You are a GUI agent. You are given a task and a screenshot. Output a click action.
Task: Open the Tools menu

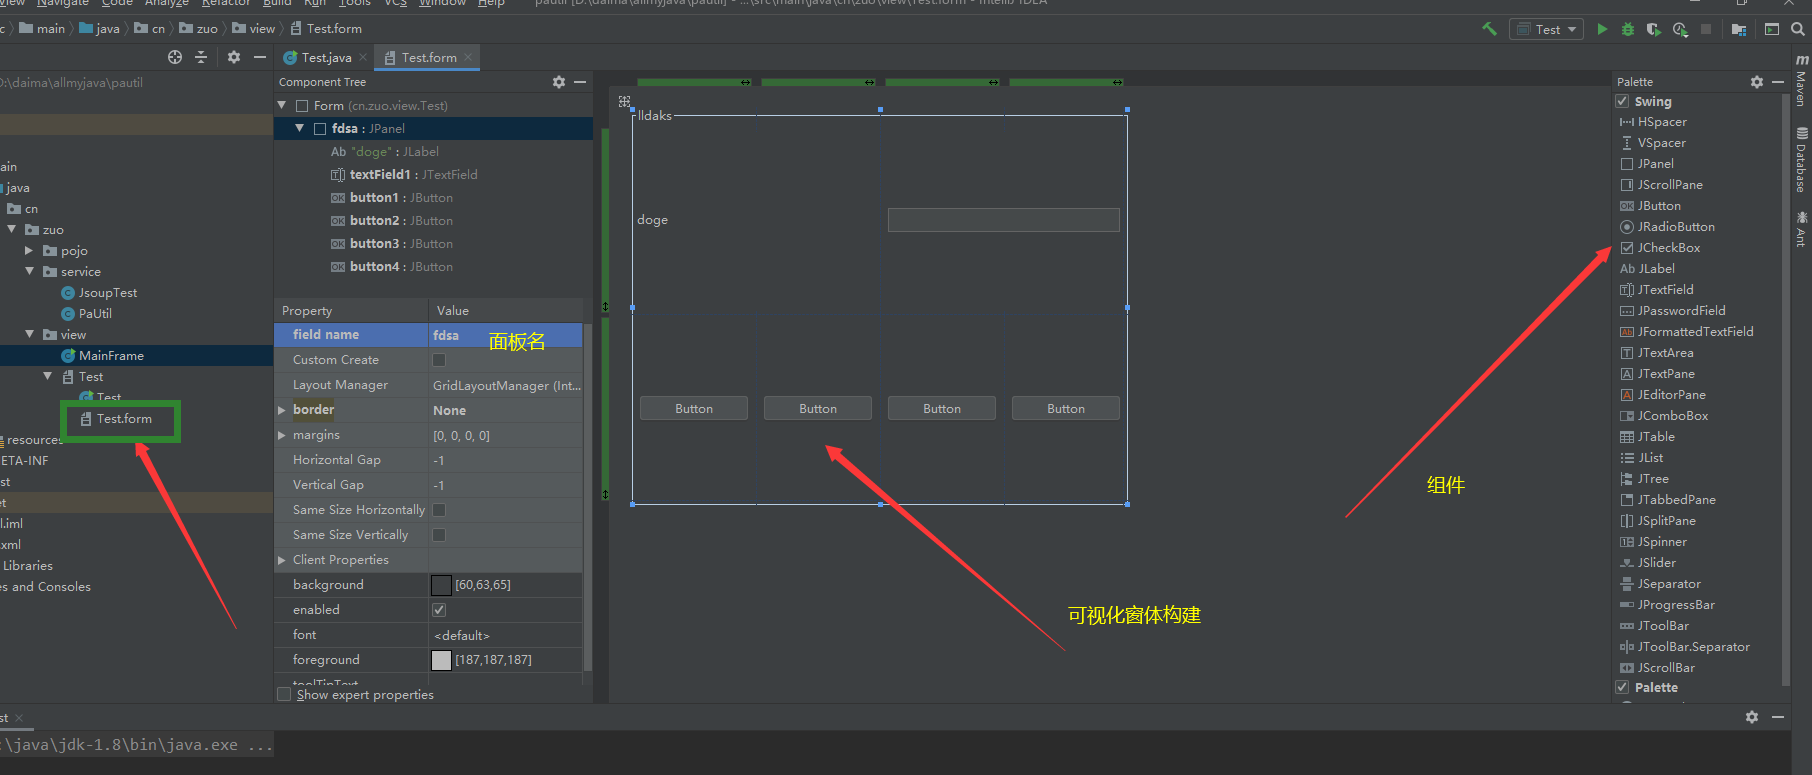[355, 3]
